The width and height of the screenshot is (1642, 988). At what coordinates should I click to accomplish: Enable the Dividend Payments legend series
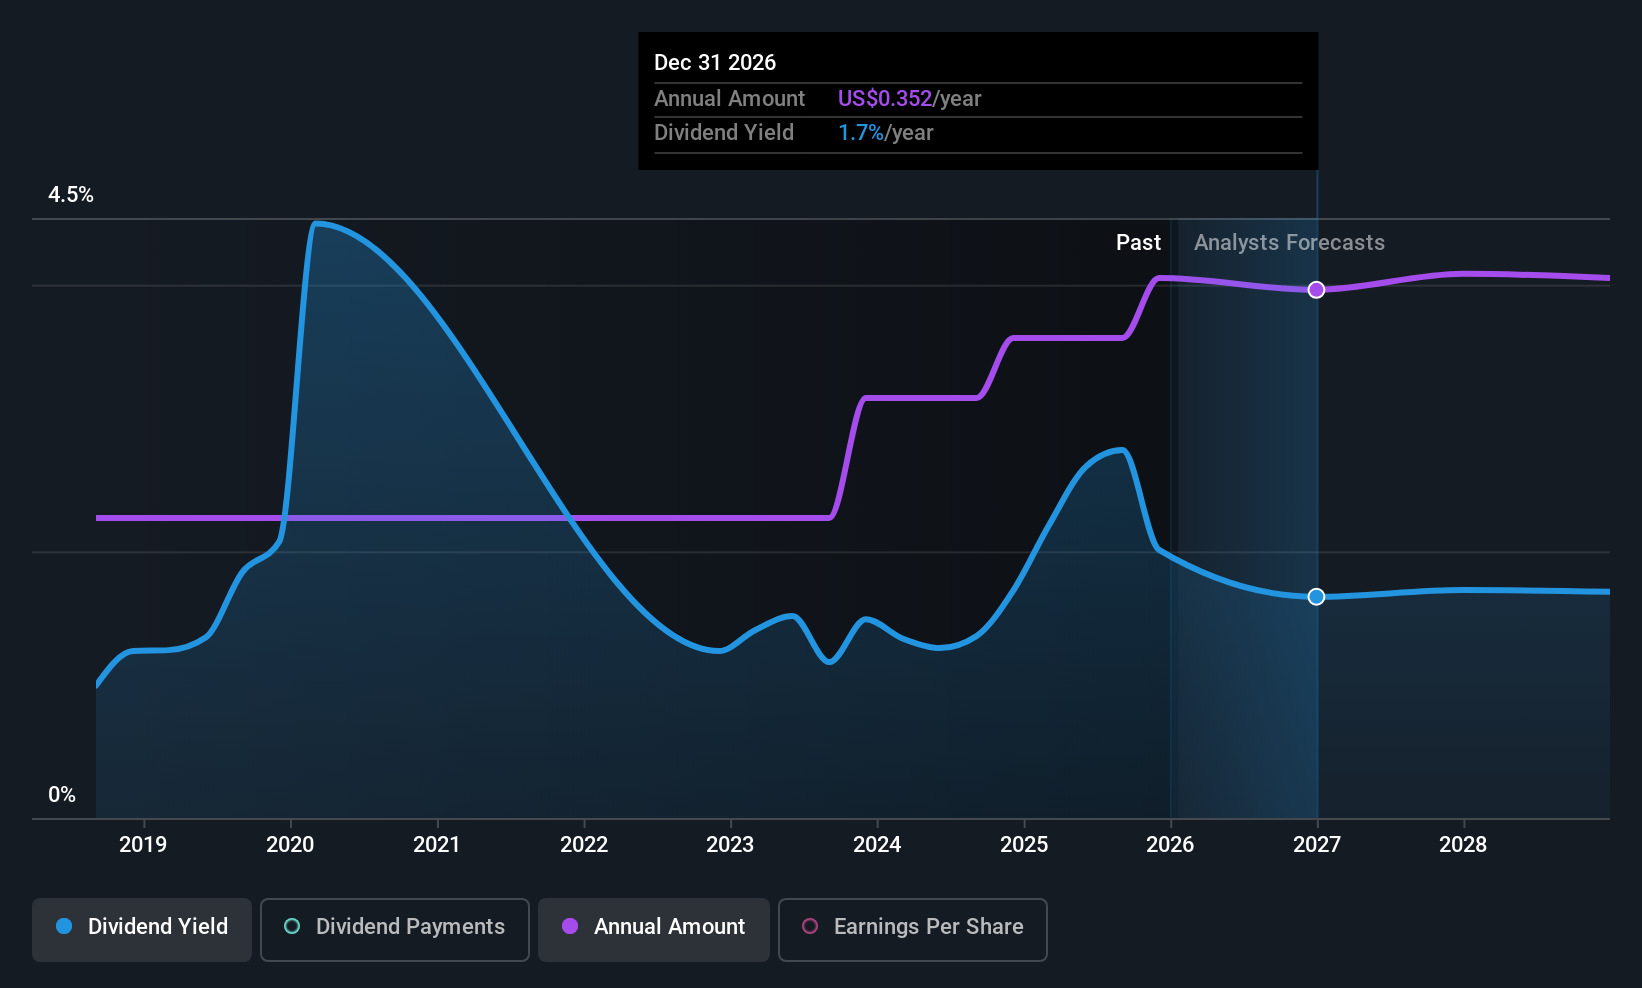[395, 927]
